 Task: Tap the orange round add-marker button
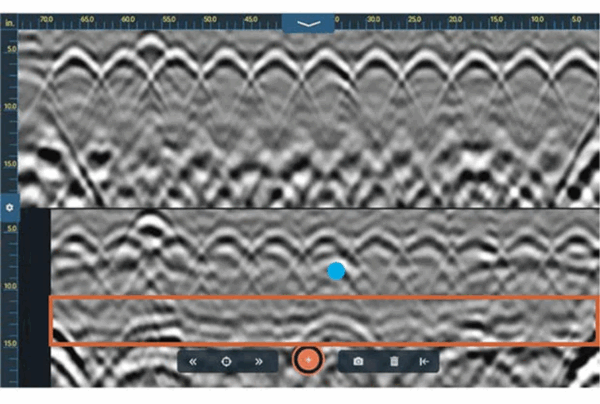(x=308, y=360)
